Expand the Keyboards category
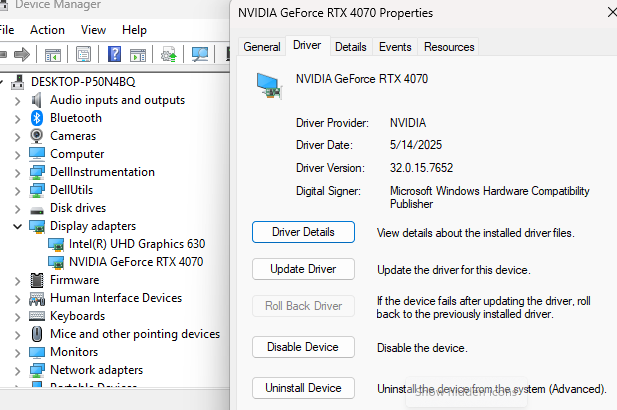The height and width of the screenshot is (410, 617). coord(17,316)
